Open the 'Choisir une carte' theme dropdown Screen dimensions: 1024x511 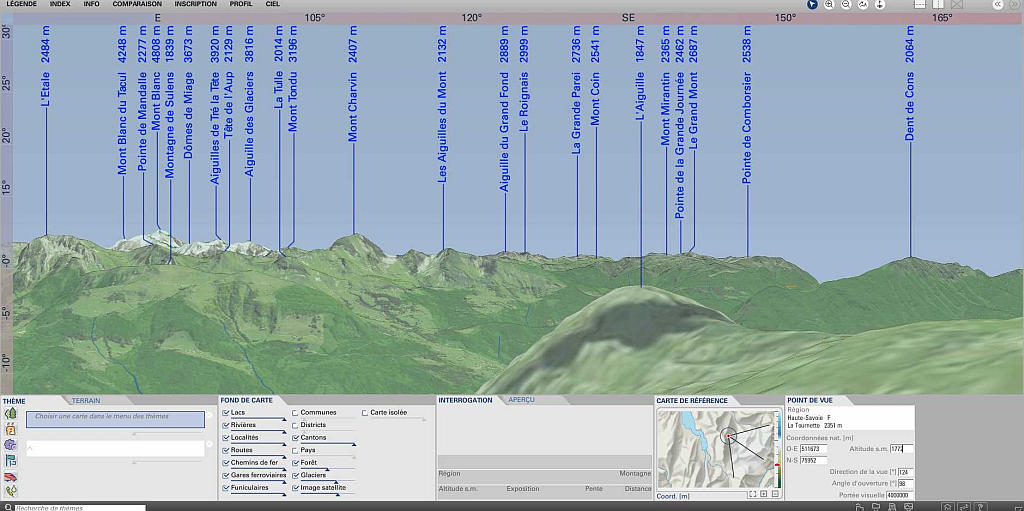point(115,419)
